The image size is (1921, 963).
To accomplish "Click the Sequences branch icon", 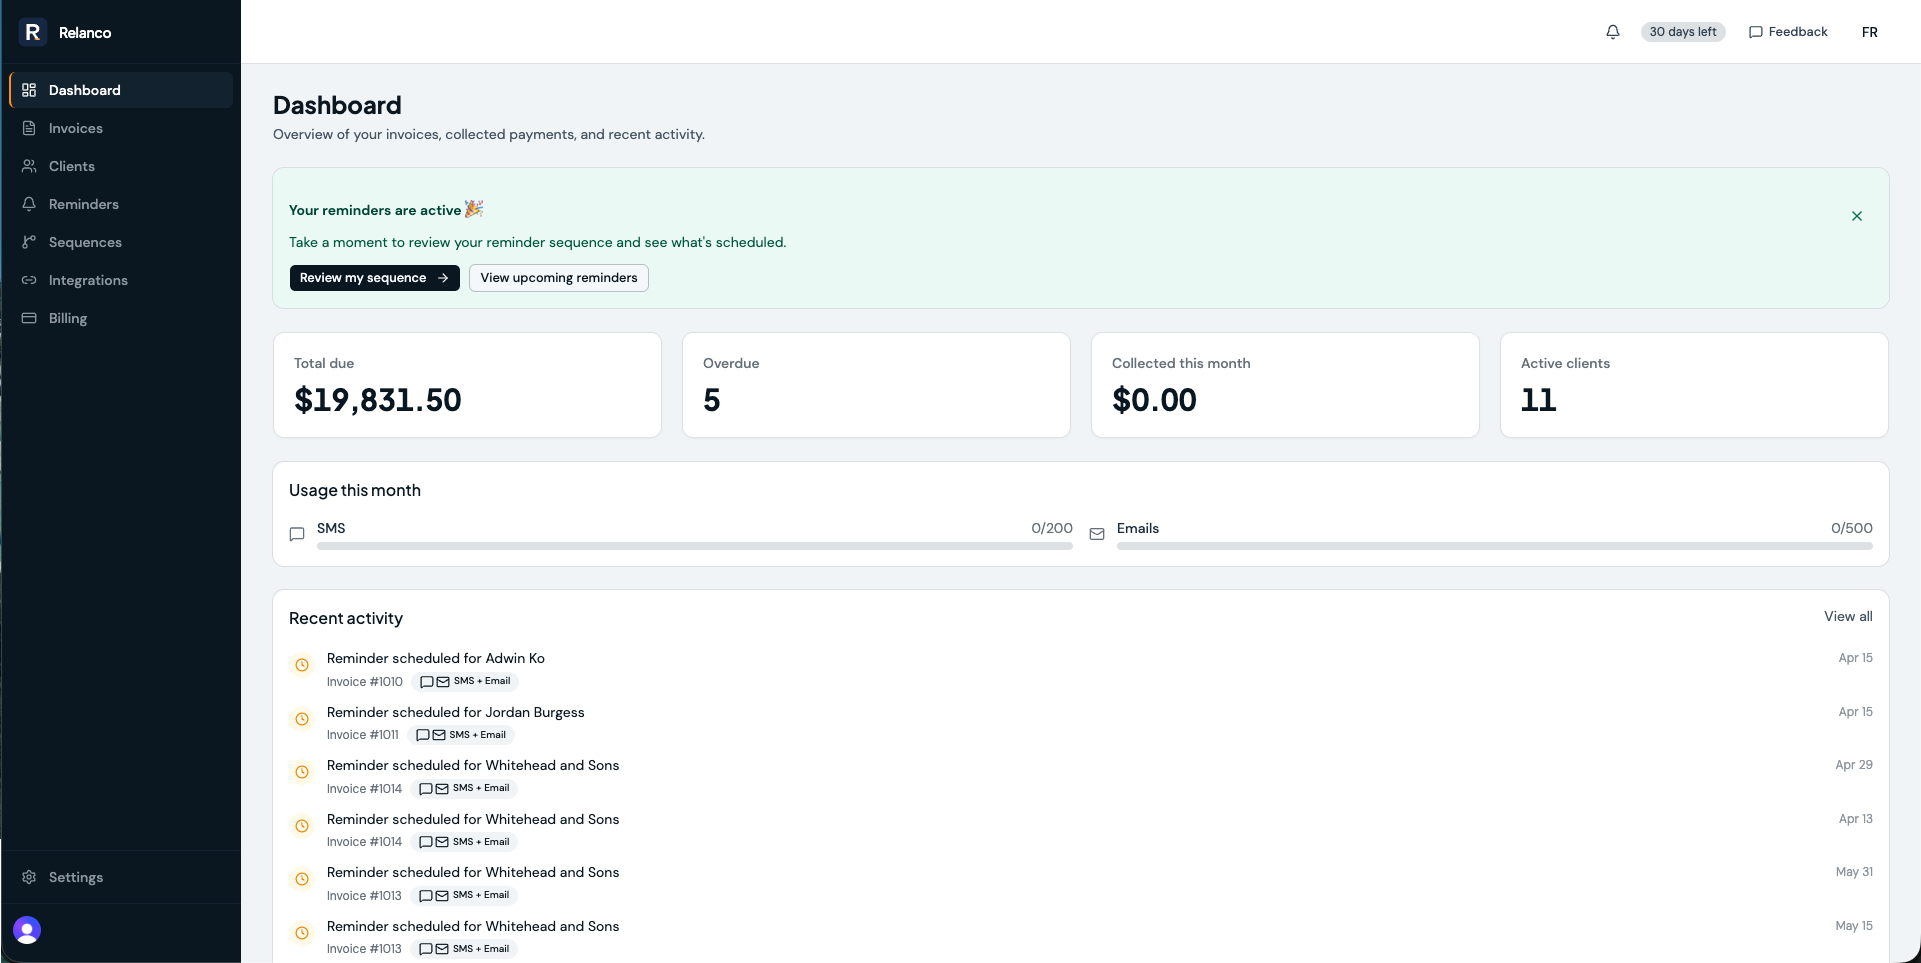I will coord(29,242).
